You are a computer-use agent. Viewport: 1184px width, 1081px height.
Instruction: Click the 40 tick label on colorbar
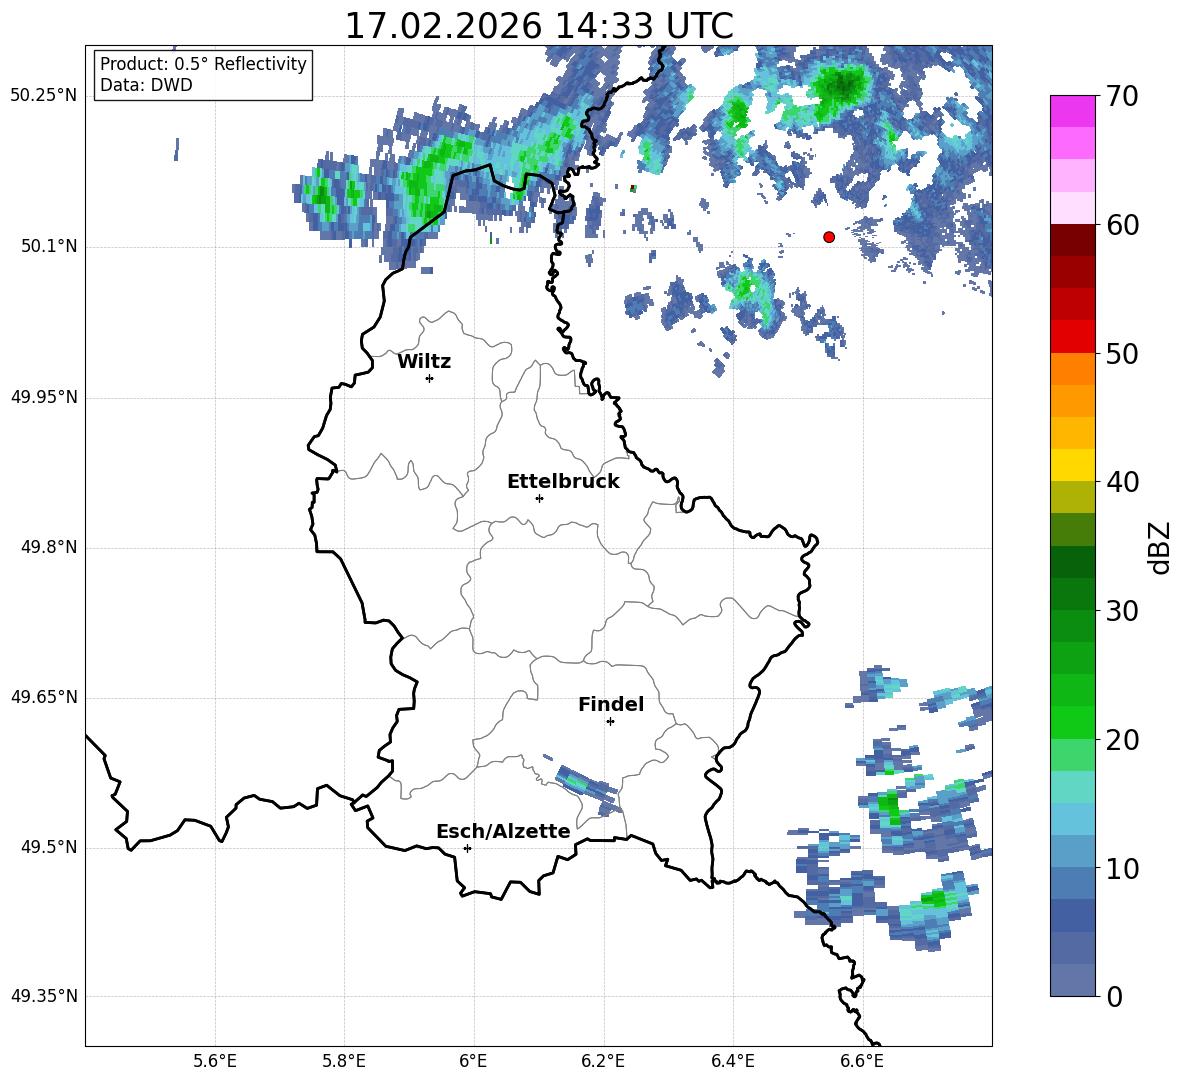point(1122,482)
